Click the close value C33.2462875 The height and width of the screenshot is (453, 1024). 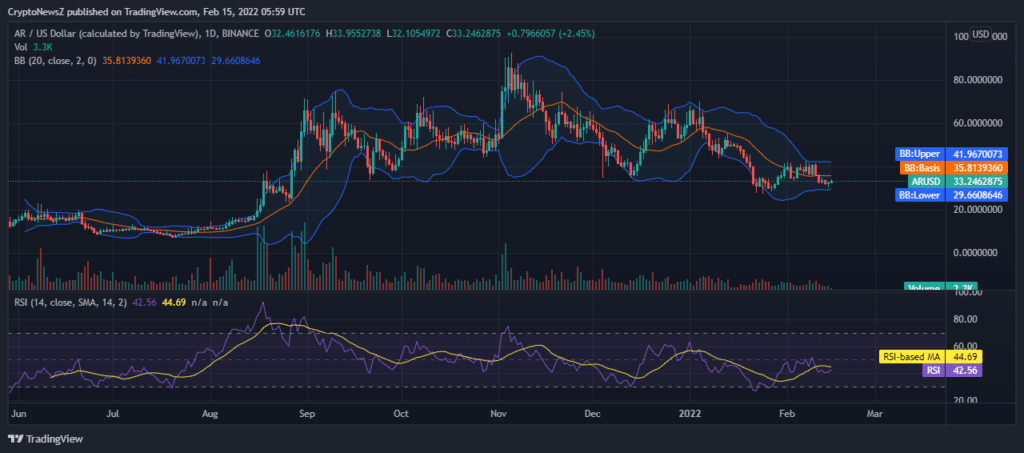click(475, 33)
